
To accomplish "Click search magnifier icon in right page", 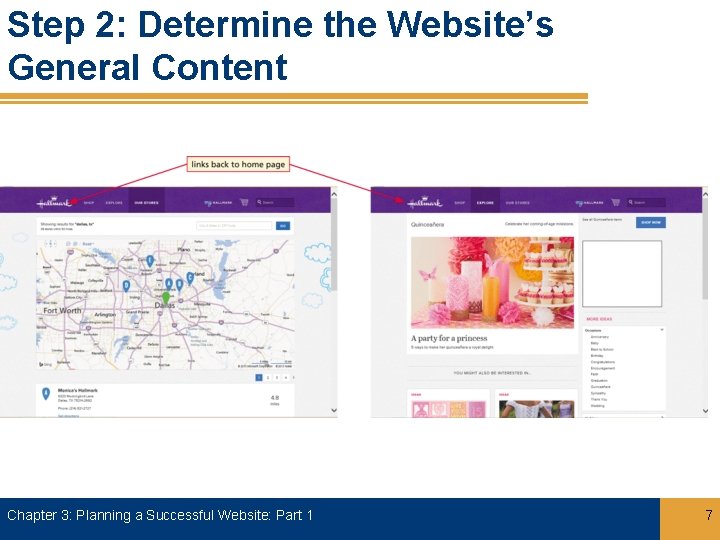I will click(x=630, y=202).
